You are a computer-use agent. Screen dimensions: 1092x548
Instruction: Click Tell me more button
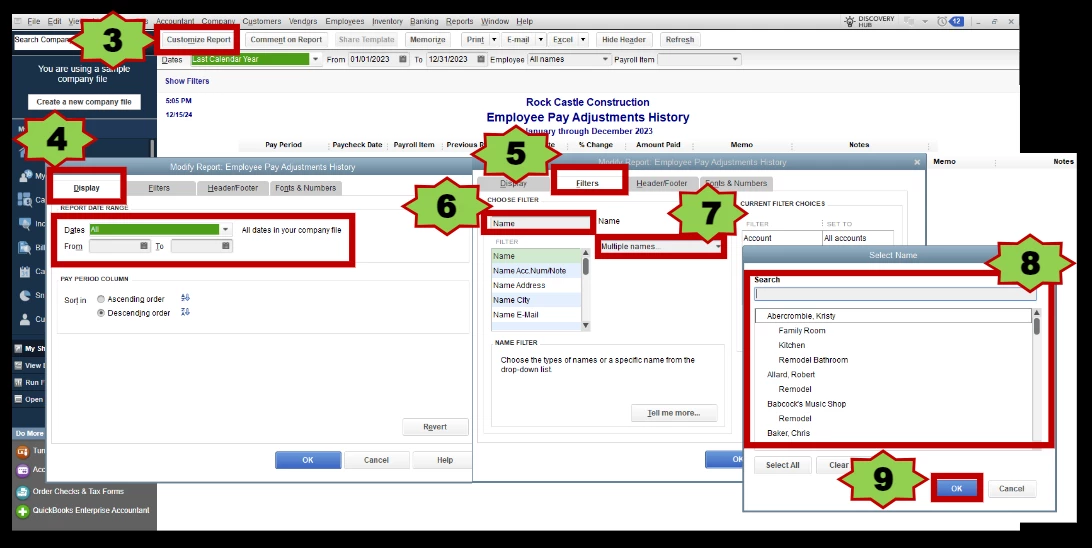673,413
